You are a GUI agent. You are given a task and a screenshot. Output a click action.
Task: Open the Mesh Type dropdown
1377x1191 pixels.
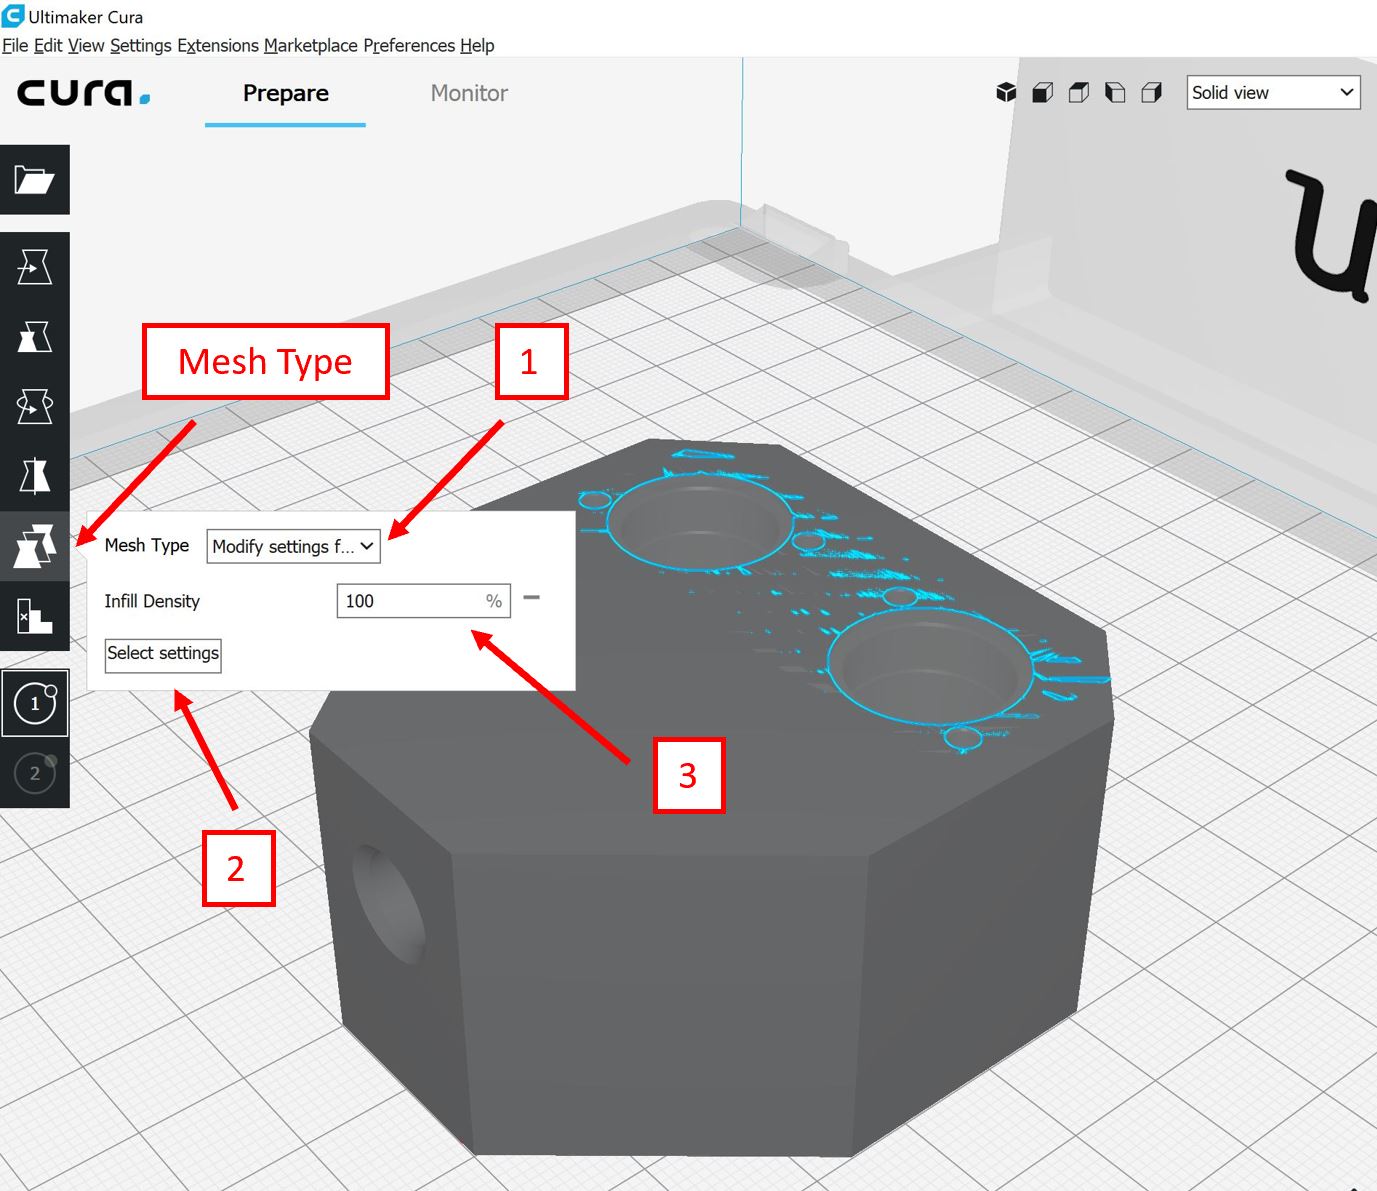tap(293, 546)
